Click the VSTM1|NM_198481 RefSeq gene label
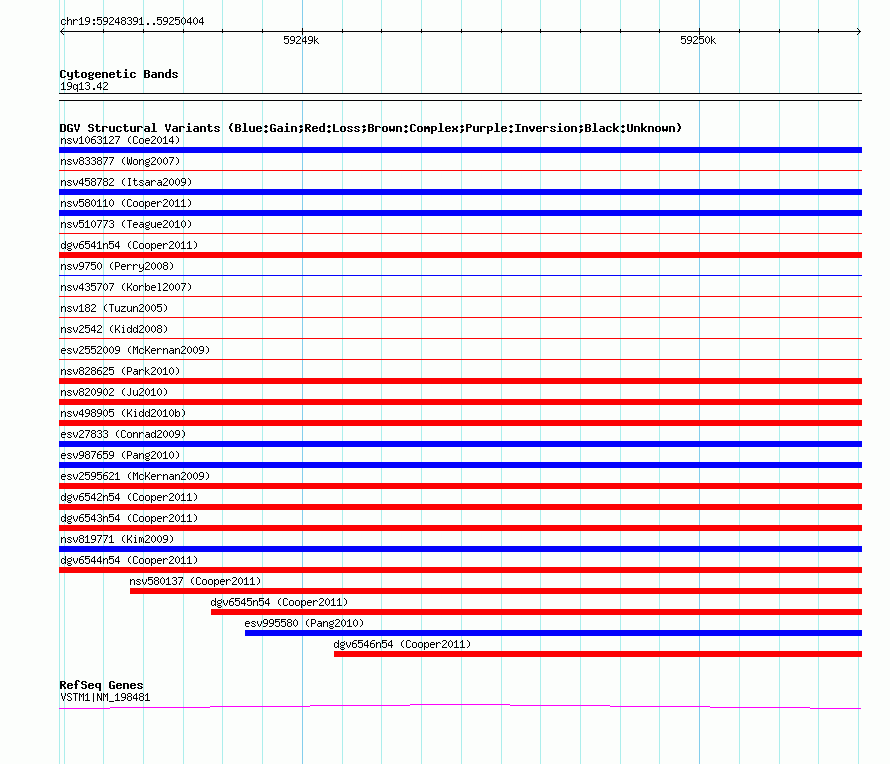Image resolution: width=890 pixels, height=764 pixels. click(105, 697)
